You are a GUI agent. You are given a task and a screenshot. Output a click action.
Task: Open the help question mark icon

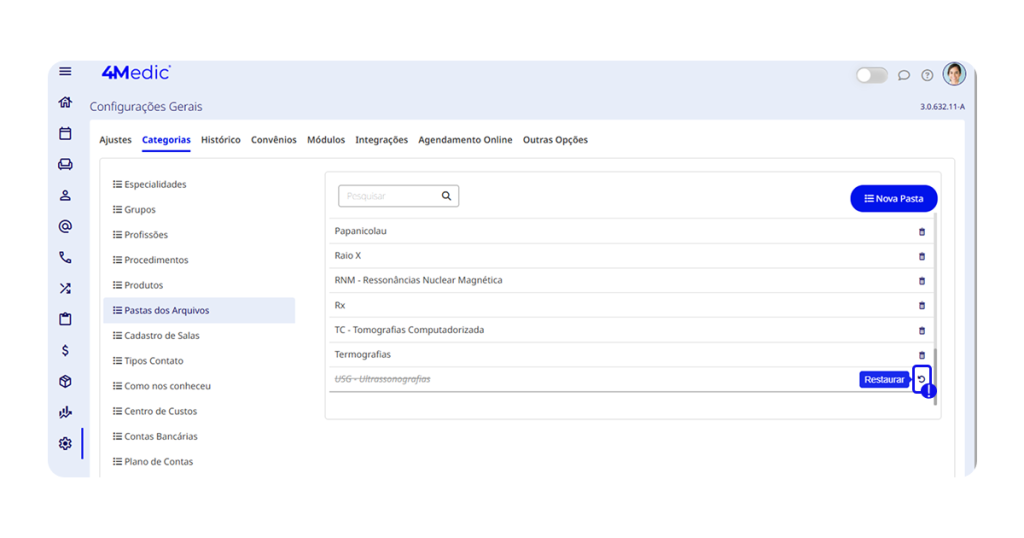click(927, 75)
